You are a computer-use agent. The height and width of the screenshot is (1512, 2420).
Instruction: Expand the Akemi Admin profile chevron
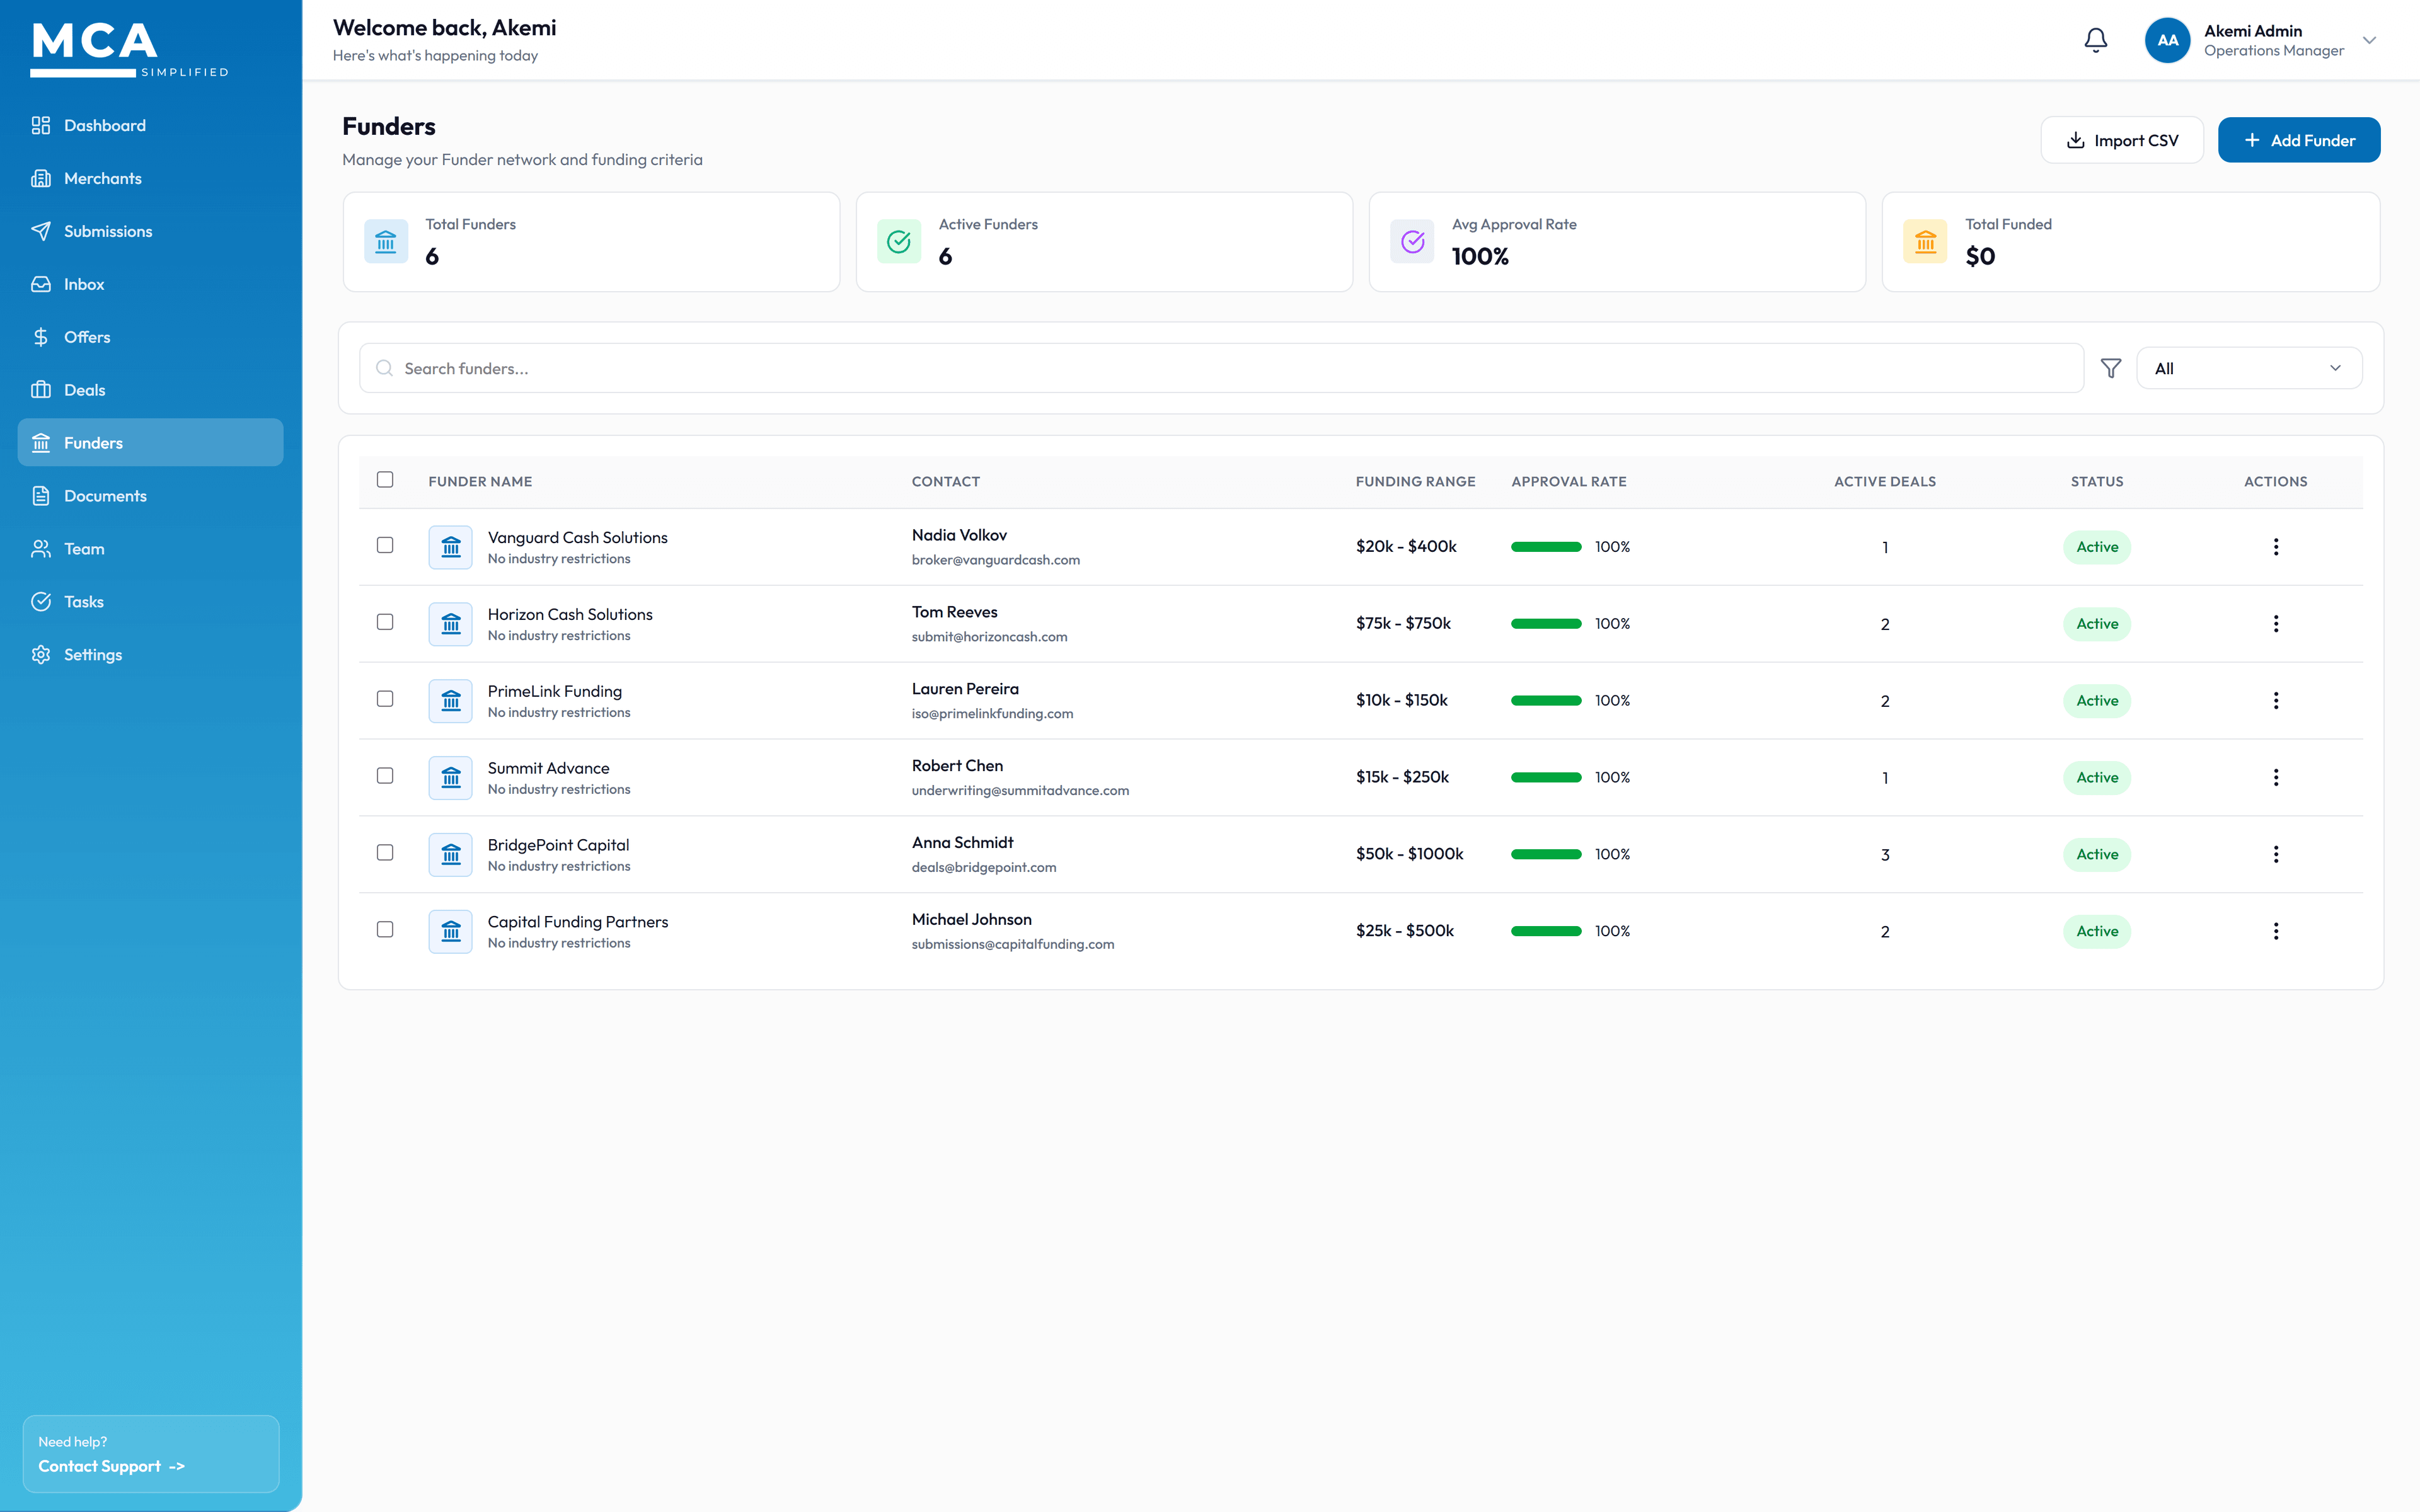[x=2369, y=40]
